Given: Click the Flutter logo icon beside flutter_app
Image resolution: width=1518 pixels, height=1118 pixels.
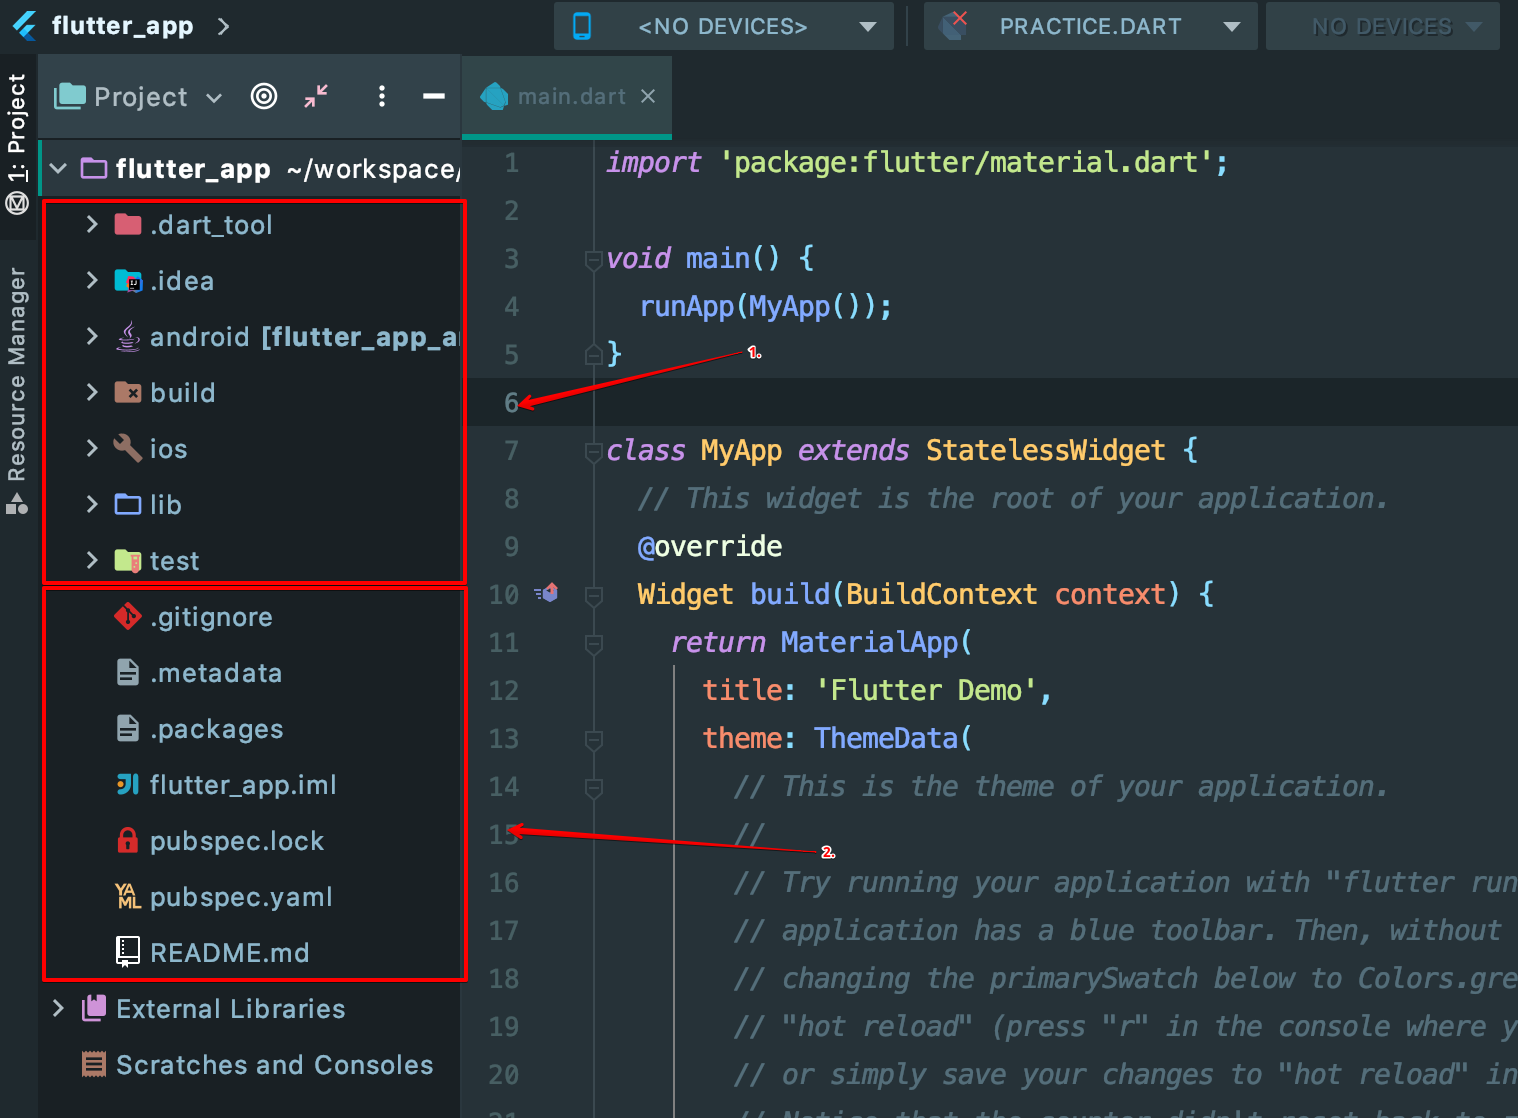Looking at the screenshot, I should 25,26.
